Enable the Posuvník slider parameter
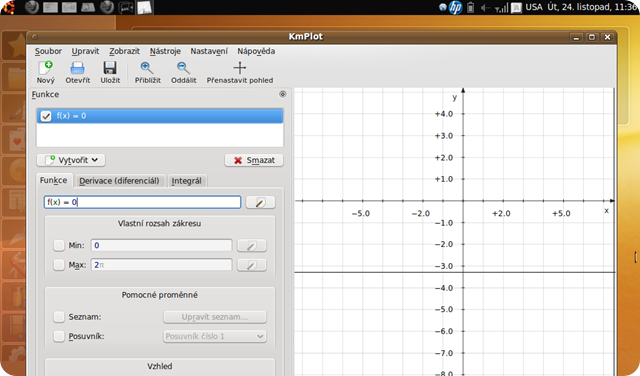 pos(59,336)
